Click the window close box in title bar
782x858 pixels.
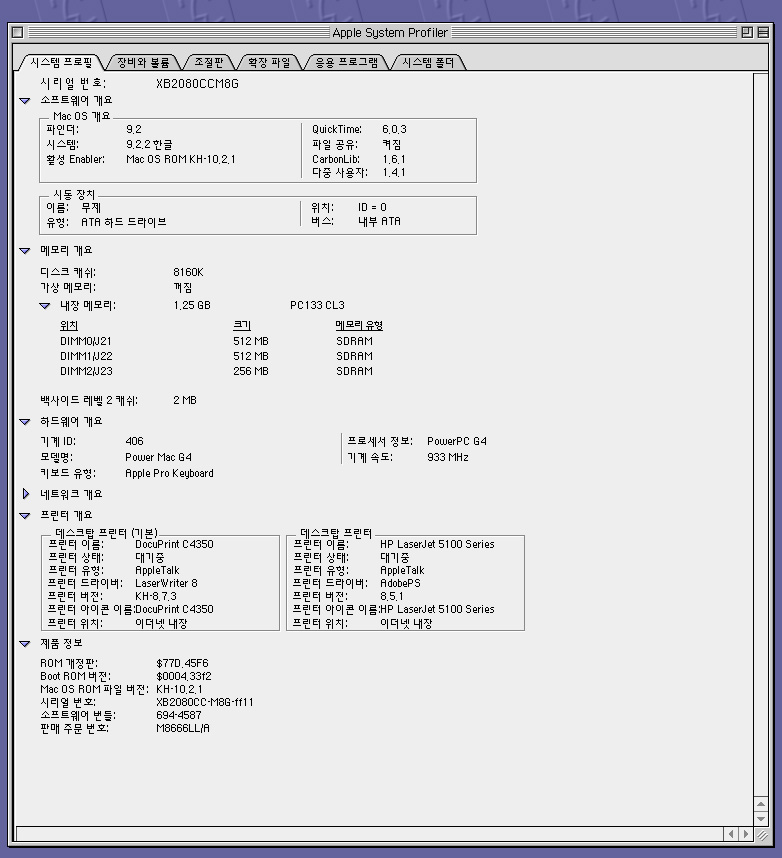coord(18,32)
